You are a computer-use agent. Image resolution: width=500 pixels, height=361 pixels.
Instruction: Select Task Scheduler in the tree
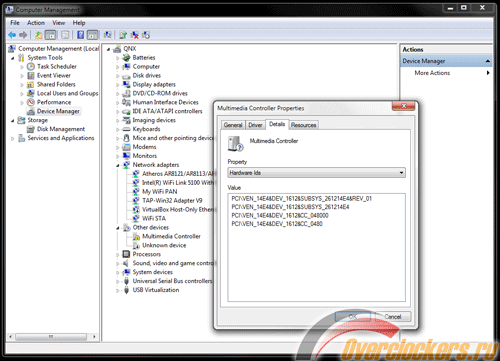pos(57,66)
